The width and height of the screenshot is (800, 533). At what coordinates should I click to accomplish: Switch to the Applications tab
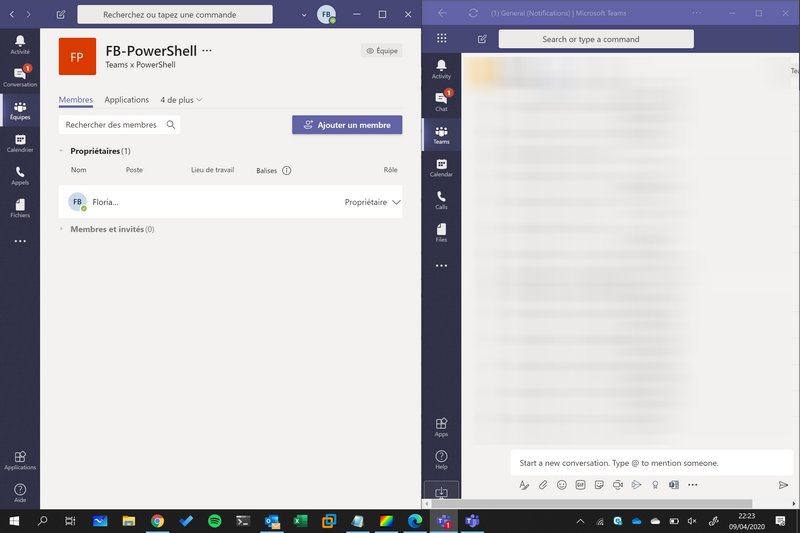127,100
